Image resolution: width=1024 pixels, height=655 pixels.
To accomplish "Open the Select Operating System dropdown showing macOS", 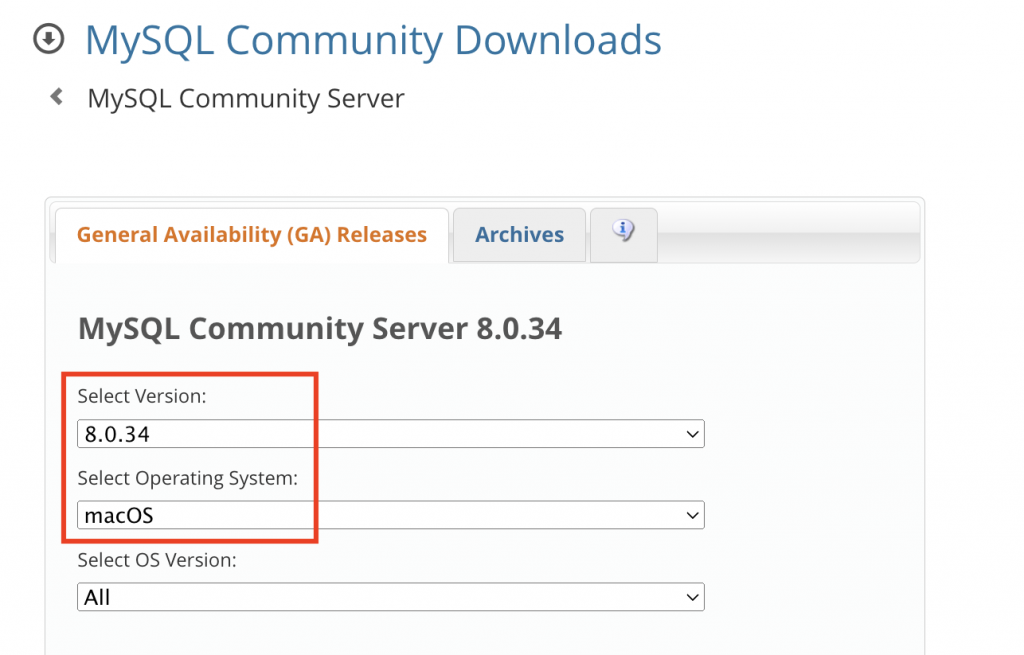I will pos(391,515).
